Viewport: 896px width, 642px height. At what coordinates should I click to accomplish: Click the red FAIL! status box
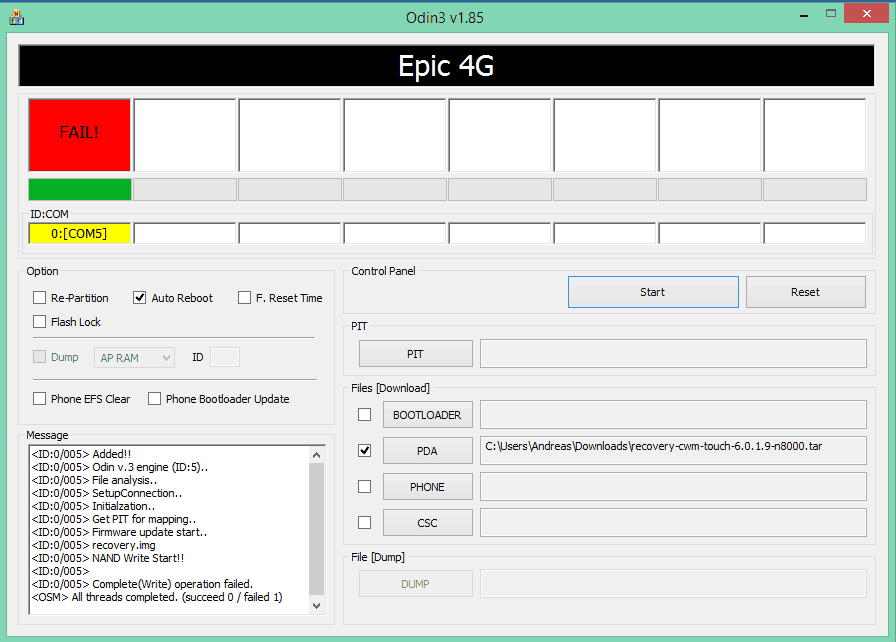[79, 135]
